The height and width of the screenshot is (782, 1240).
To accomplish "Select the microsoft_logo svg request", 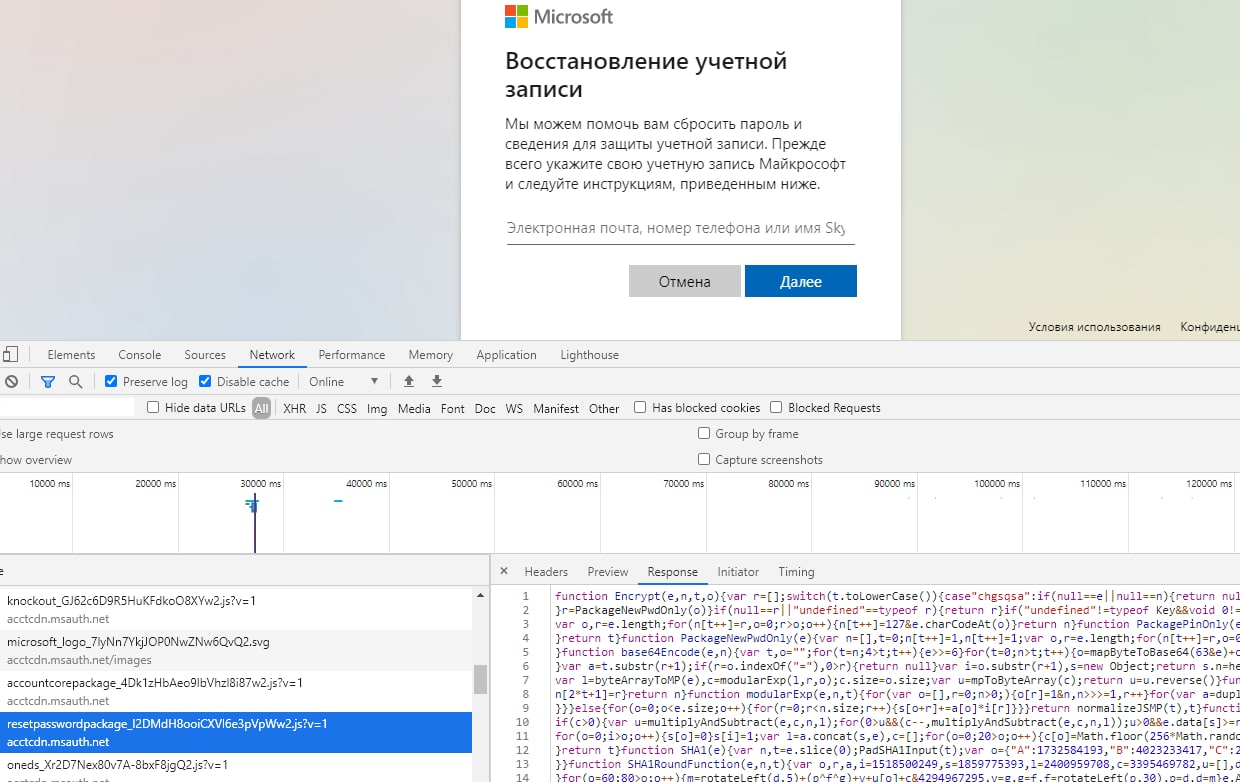I will pos(236,650).
